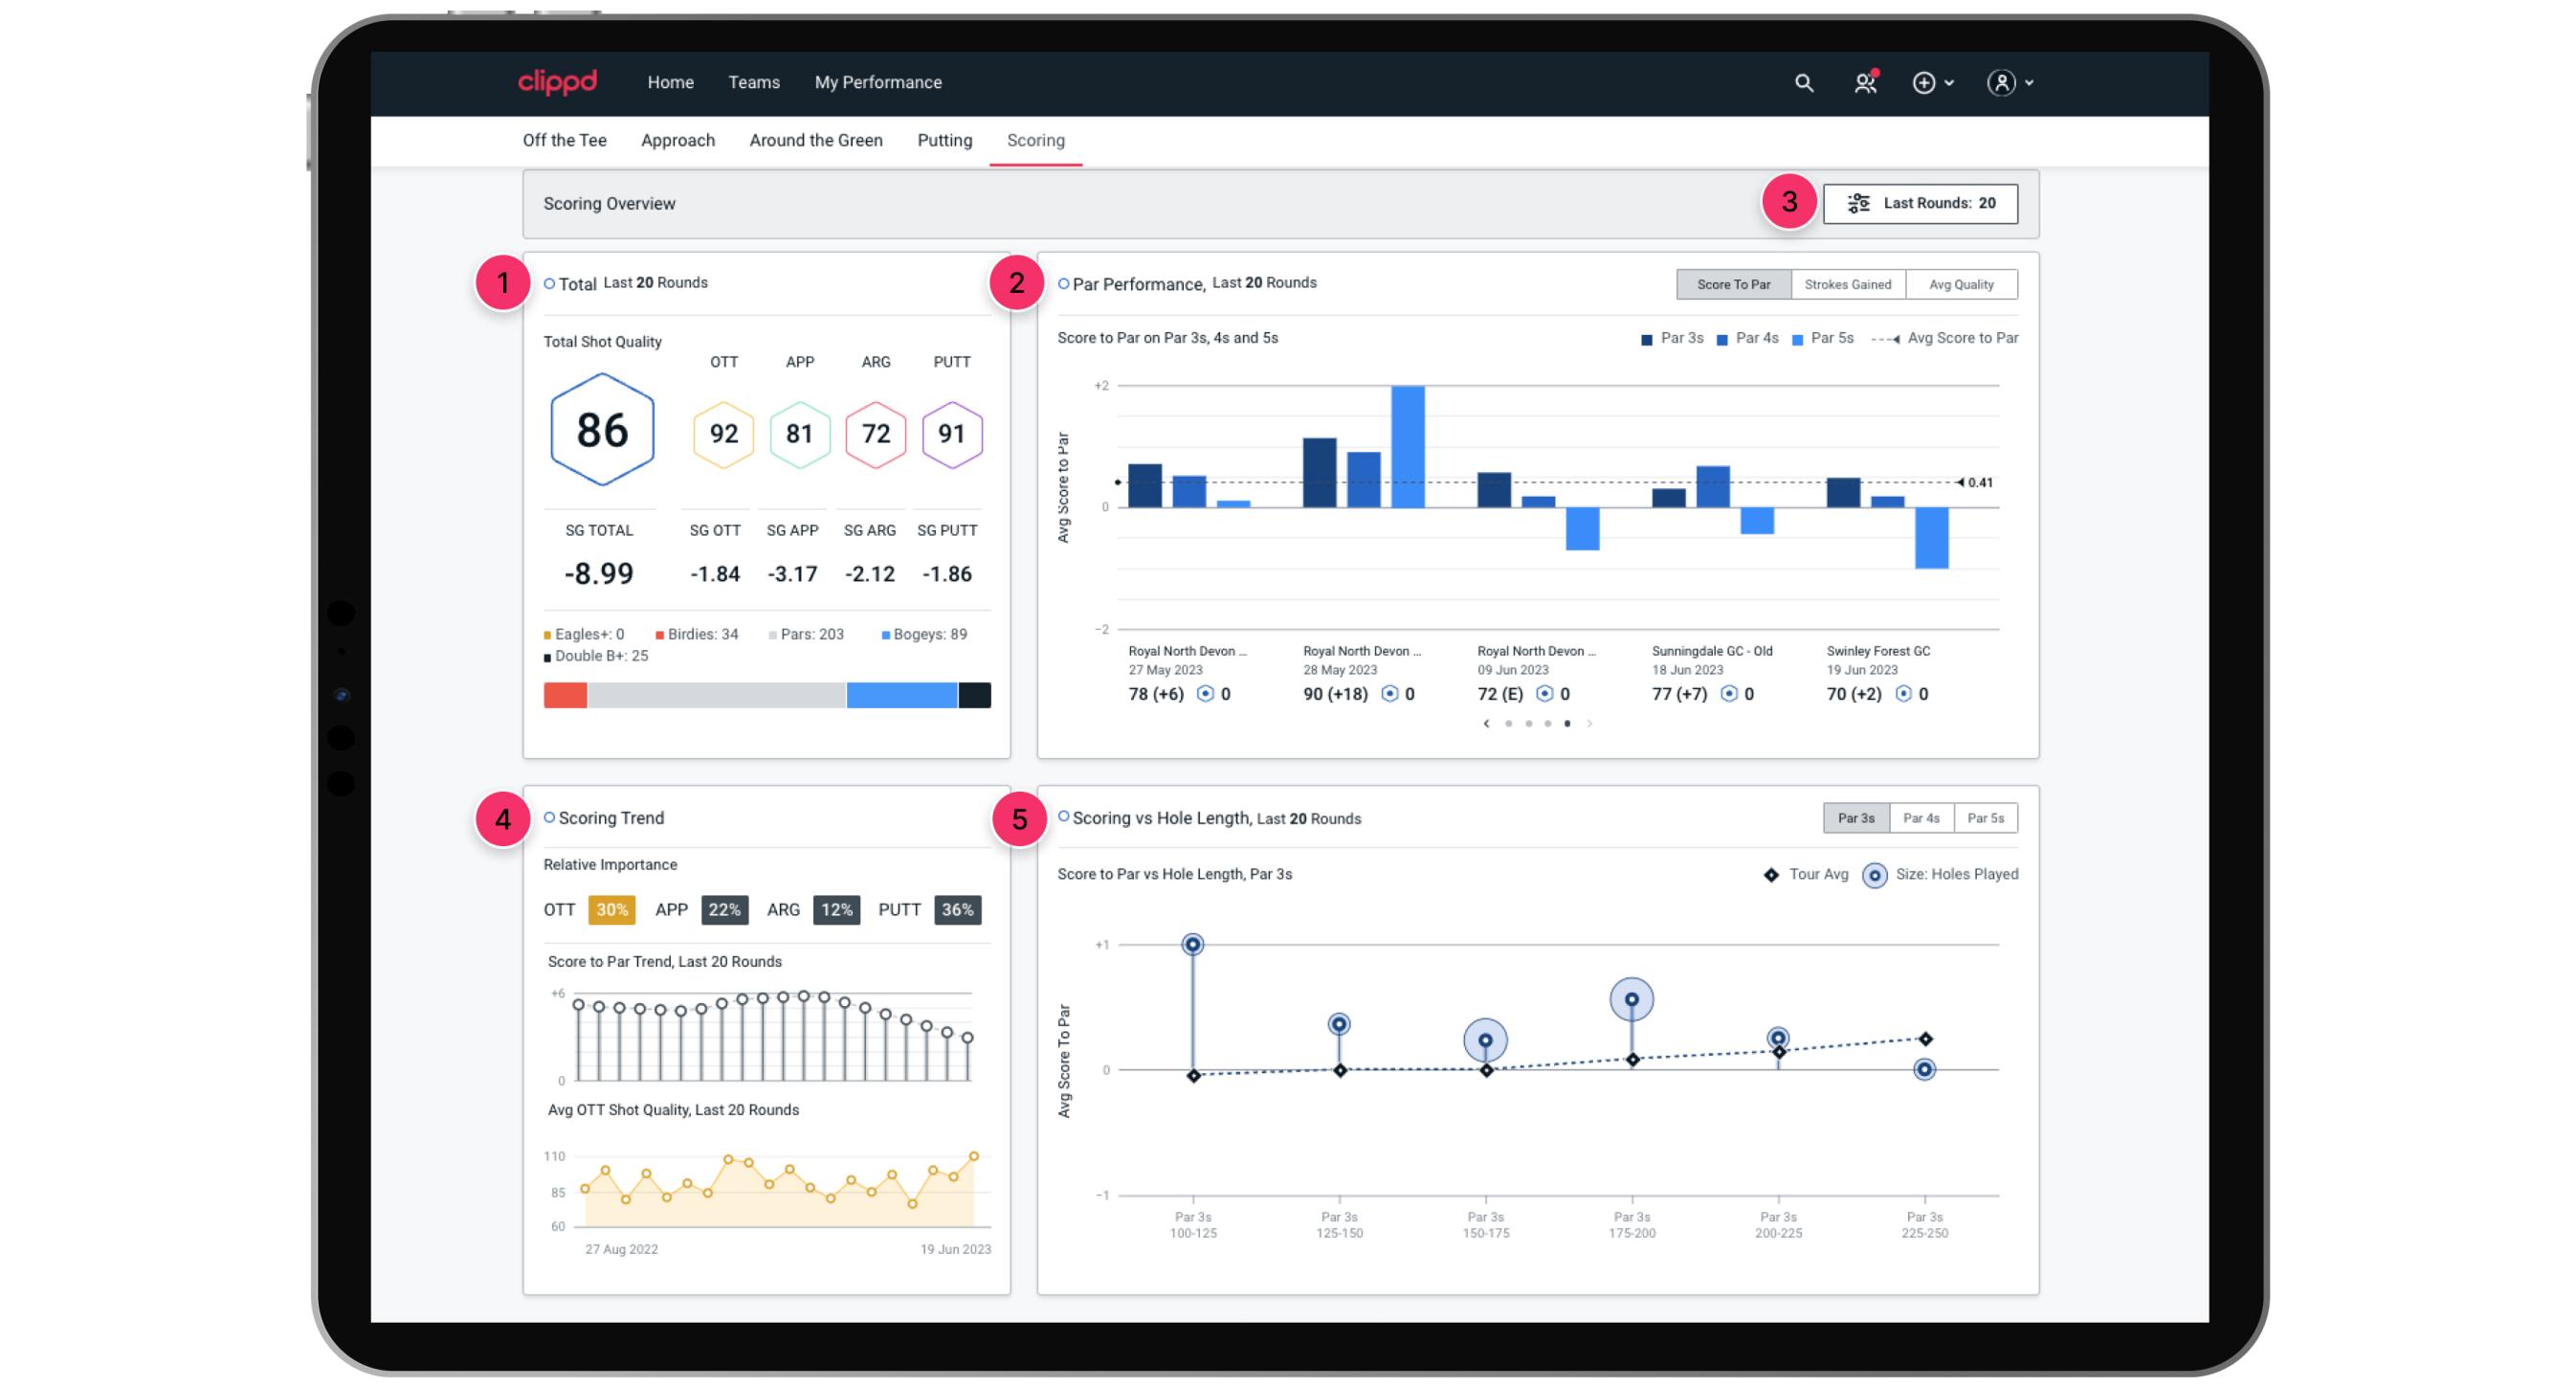The width and height of the screenshot is (2576, 1387).
Task: Switch chart to Strokes Gained view
Action: 1847,285
